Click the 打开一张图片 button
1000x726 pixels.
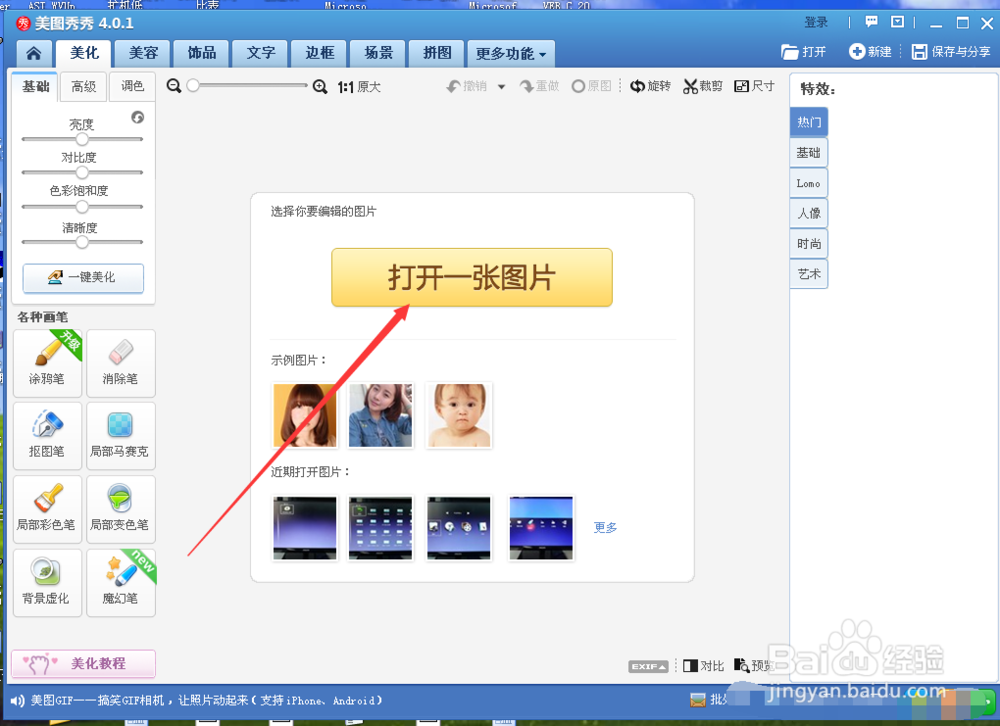point(471,277)
